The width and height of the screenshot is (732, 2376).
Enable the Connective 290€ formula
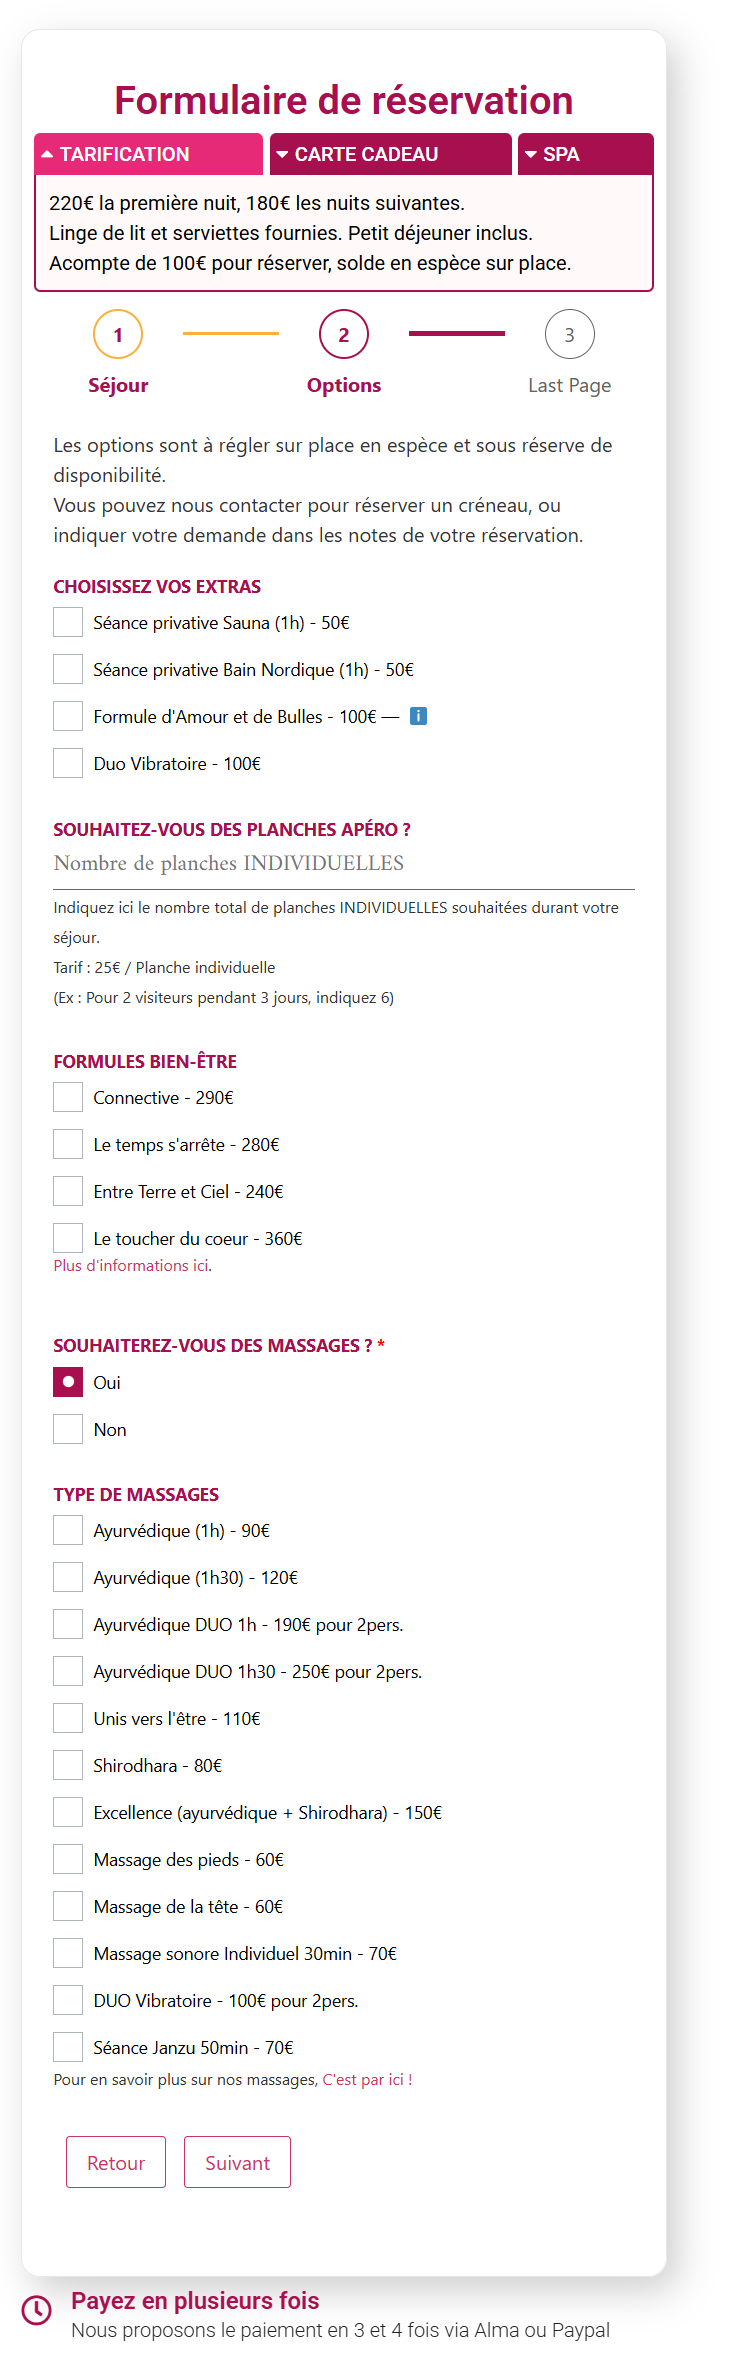68,1097
